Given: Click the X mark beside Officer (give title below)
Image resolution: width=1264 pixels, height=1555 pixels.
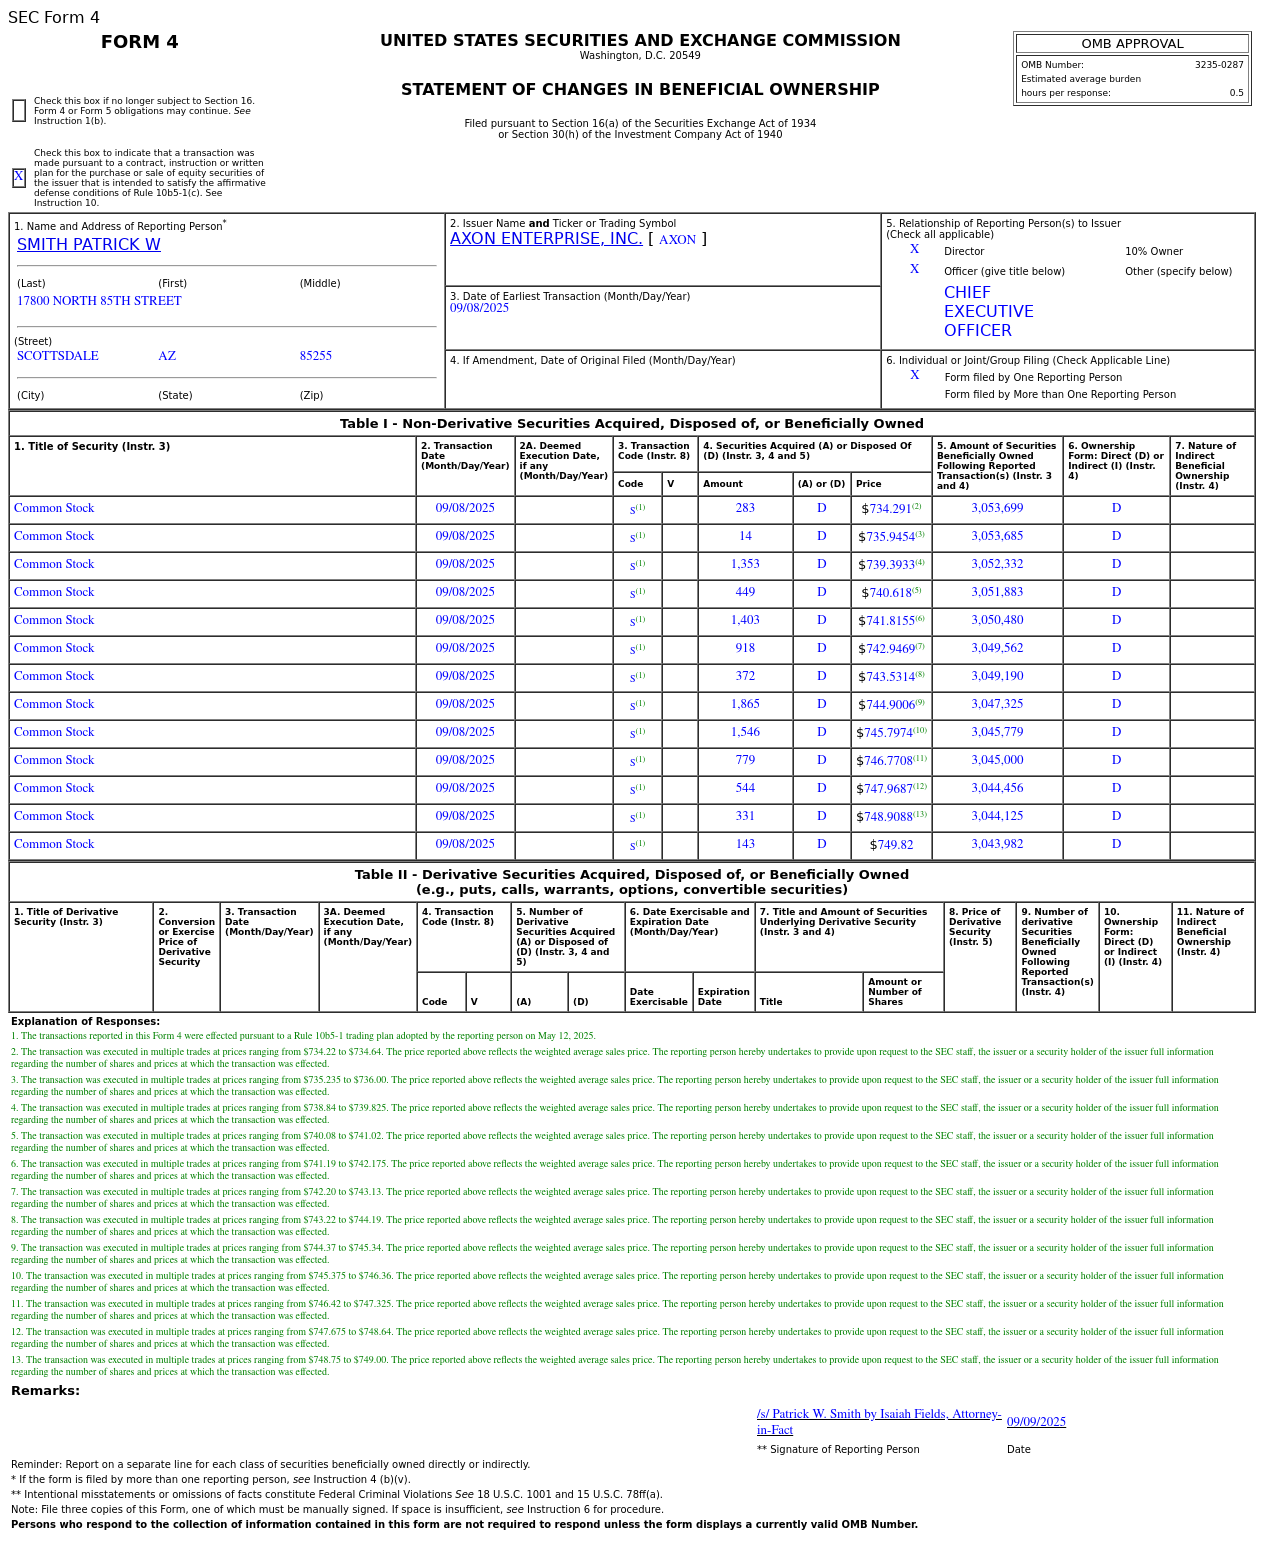Looking at the screenshot, I should point(914,270).
